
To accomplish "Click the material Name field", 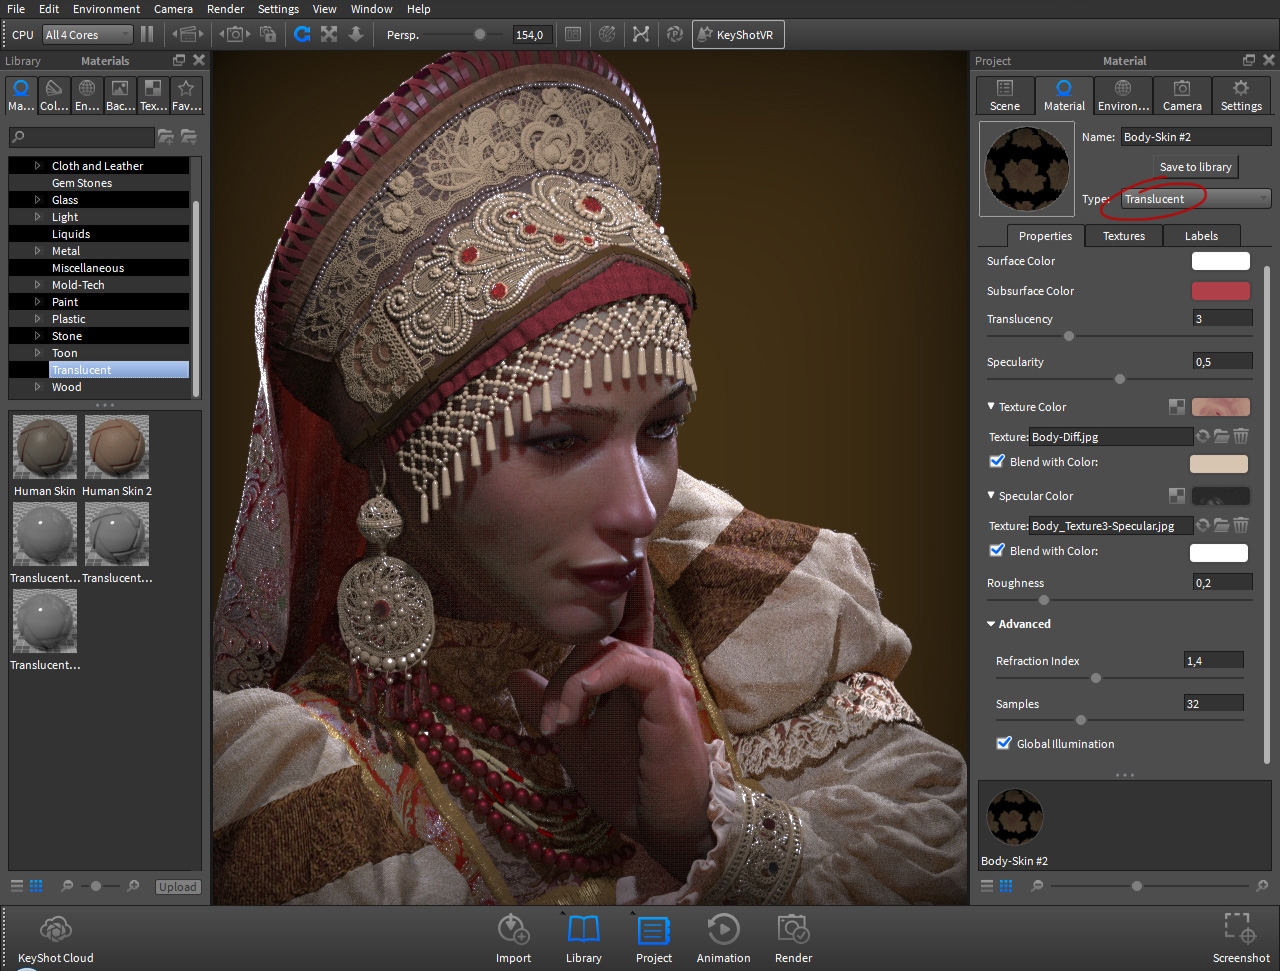I will coord(1195,137).
